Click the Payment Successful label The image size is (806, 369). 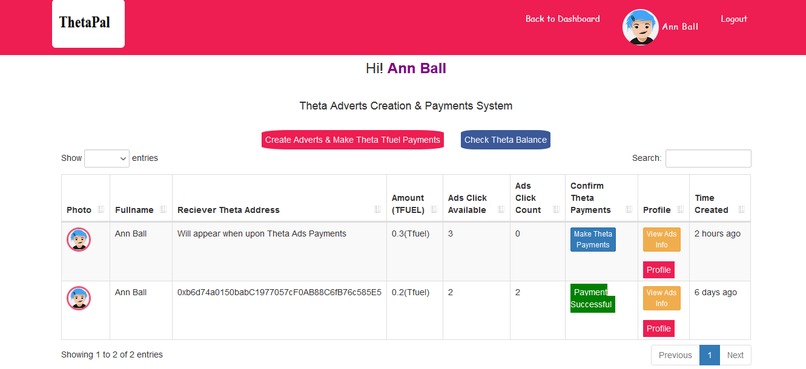pyautogui.click(x=592, y=298)
